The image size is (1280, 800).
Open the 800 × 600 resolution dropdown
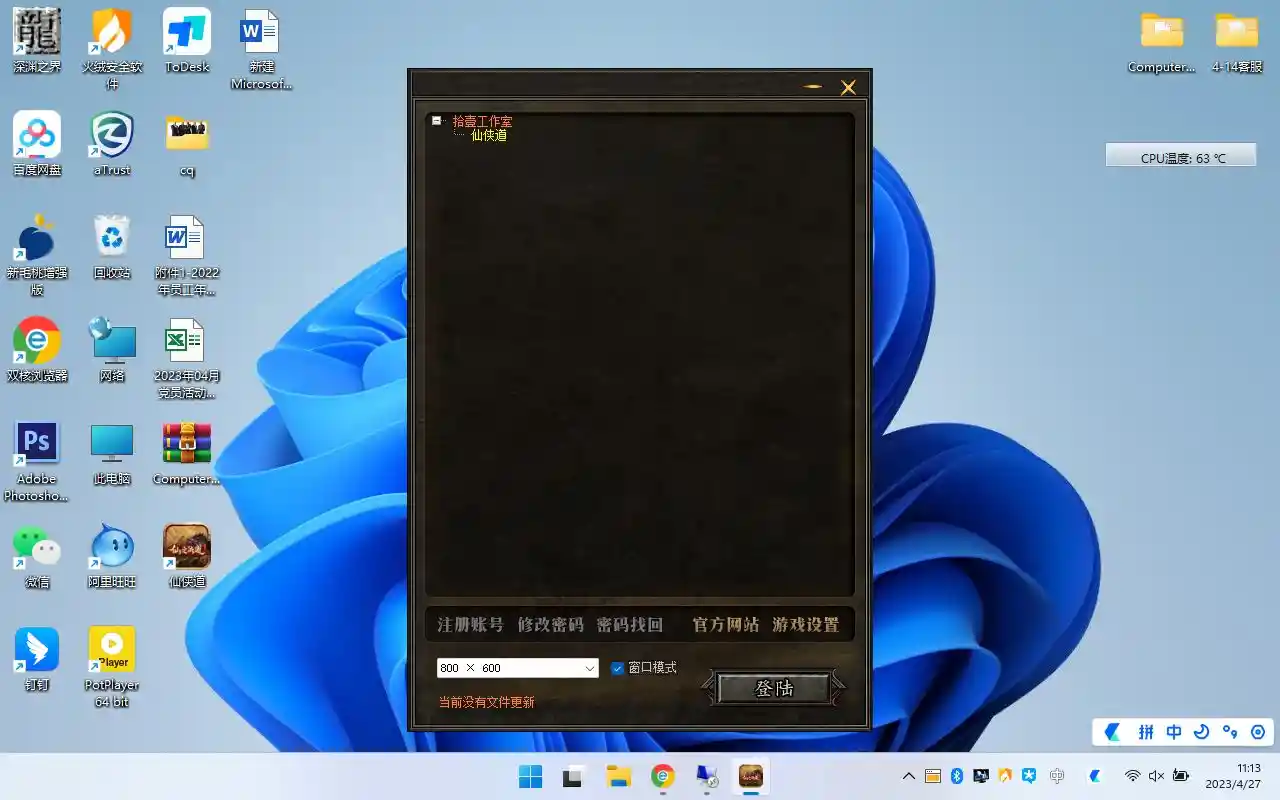pyautogui.click(x=518, y=668)
